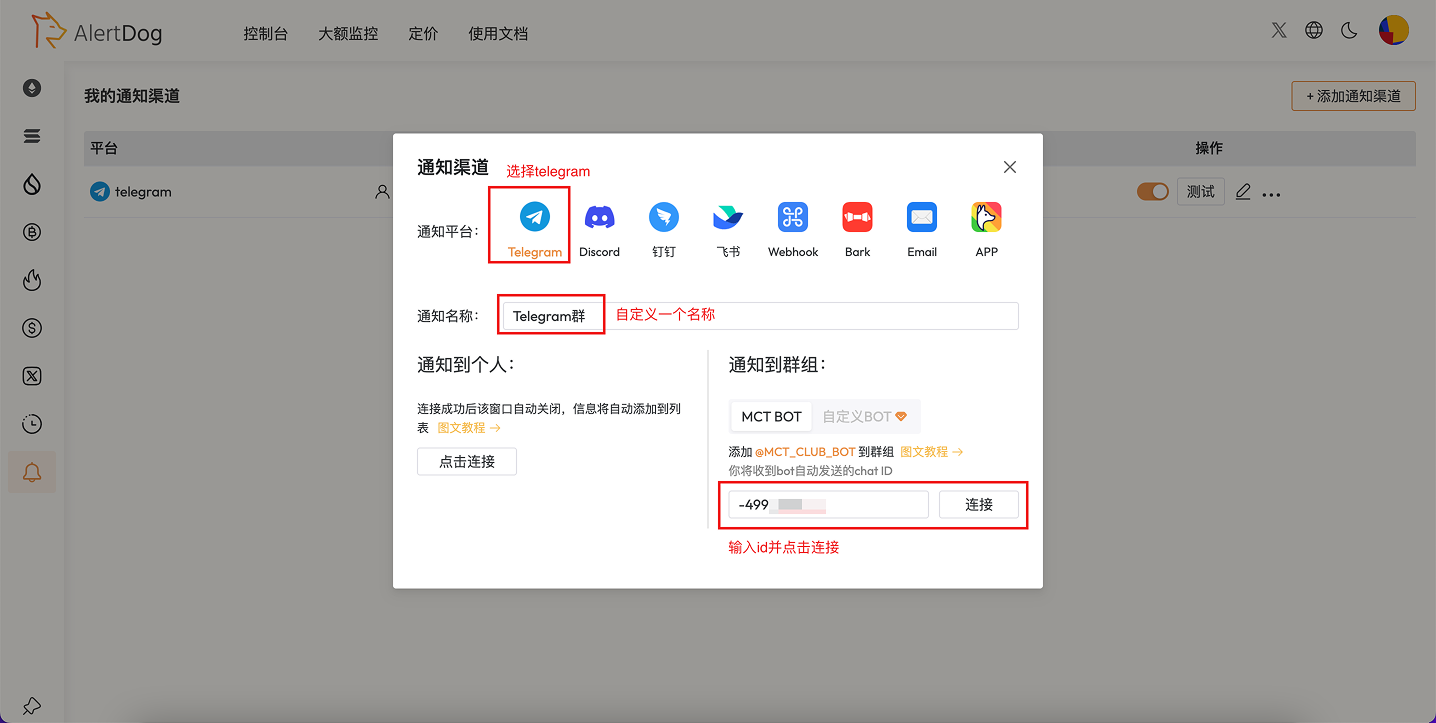Click the 连接 button to connect group
The width and height of the screenshot is (1436, 723).
coord(979,504)
